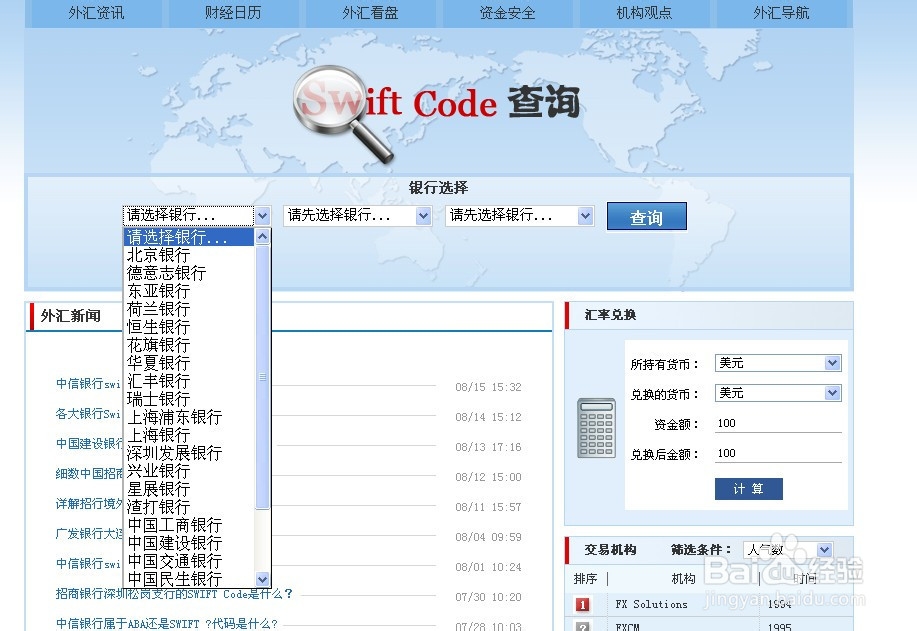The height and width of the screenshot is (631, 917).
Task: Select 德意志银行 from the bank list
Action: [x=189, y=273]
